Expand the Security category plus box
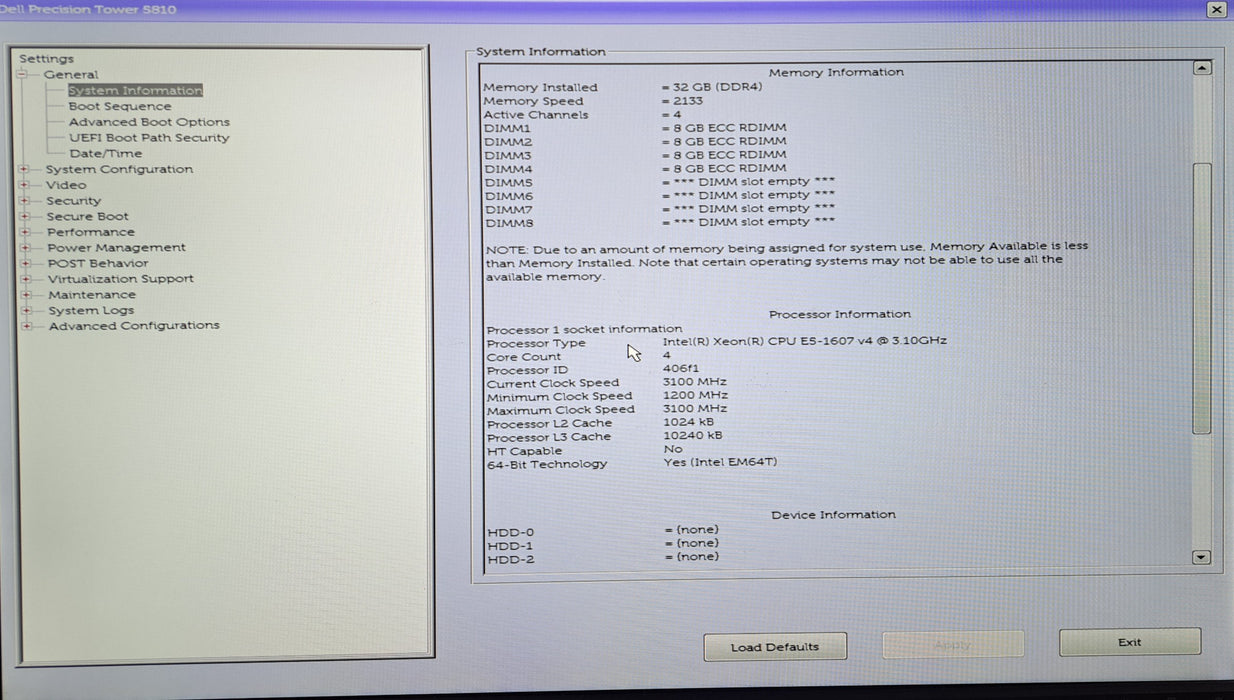The height and width of the screenshot is (700, 1234). [x=24, y=200]
